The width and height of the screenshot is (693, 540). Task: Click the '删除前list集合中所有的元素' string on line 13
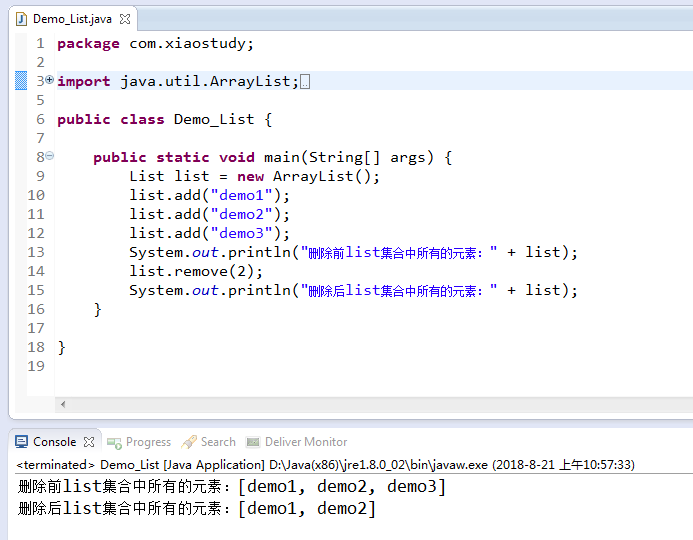(399, 252)
